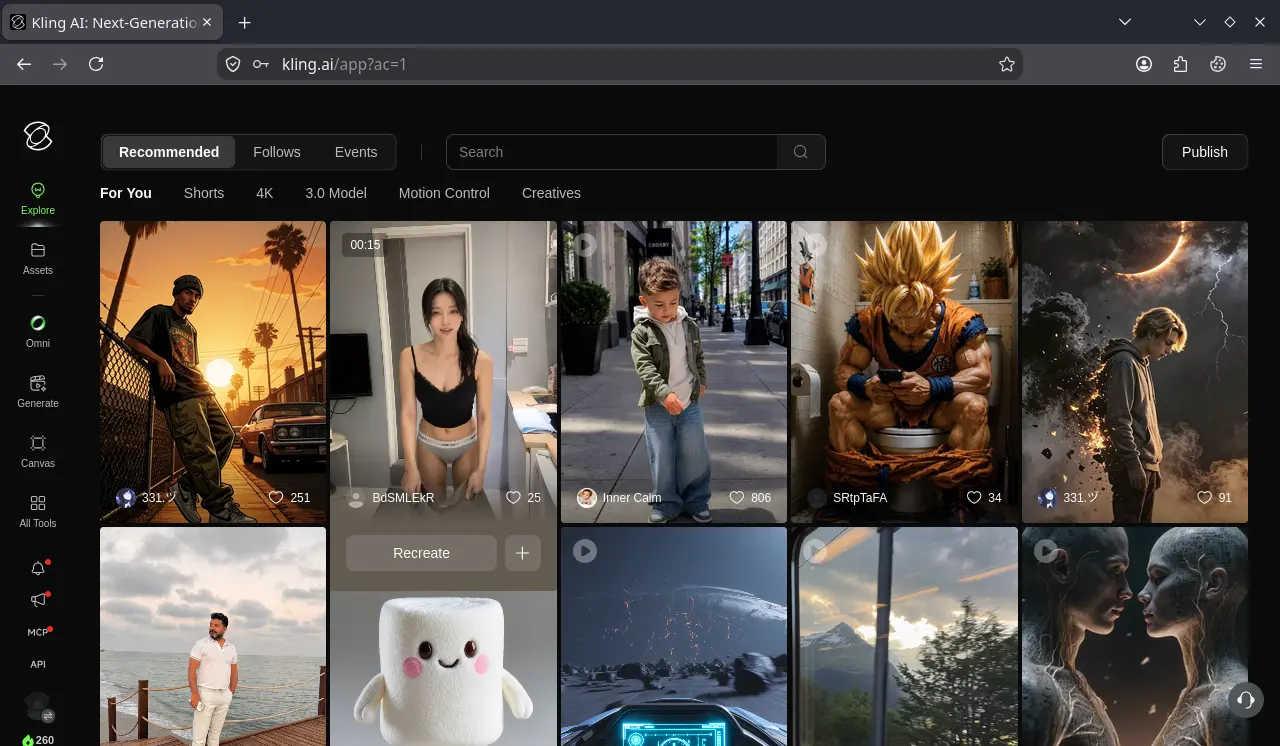Screen dimensions: 1280x746
Task: Open the Canvas tool in sidebar
Action: 38,451
